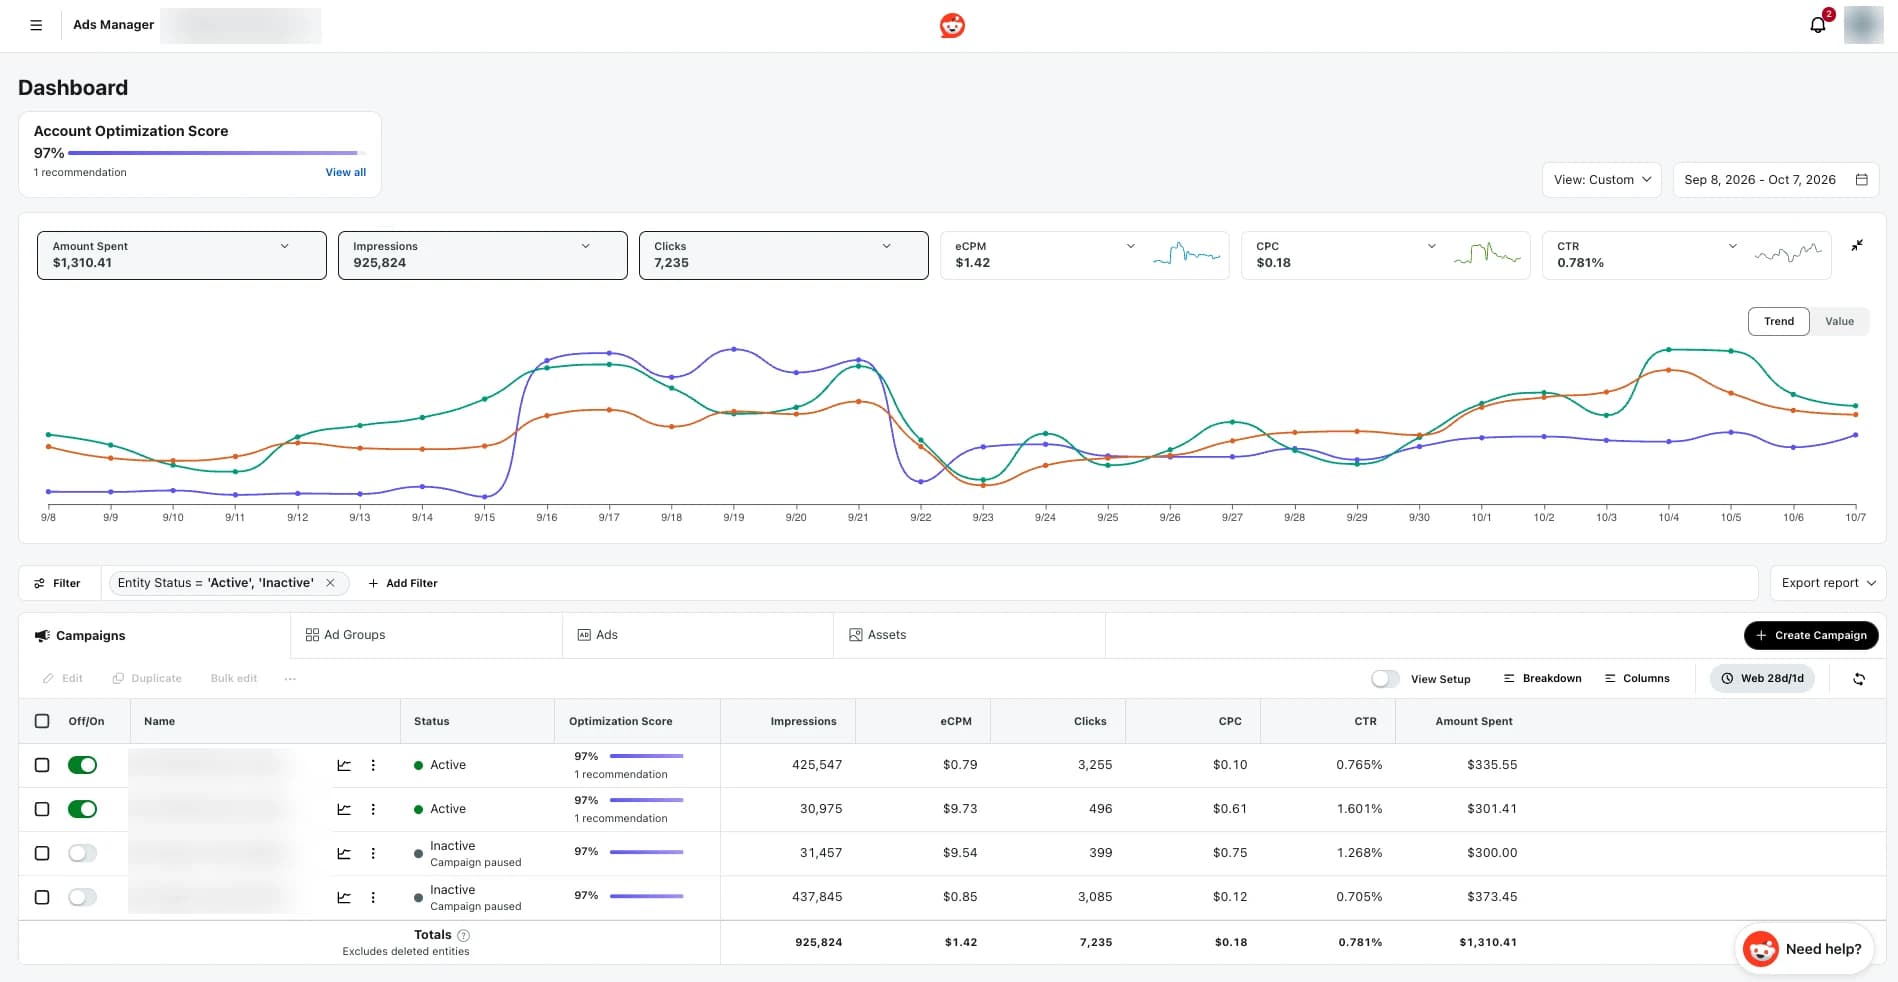The image size is (1898, 982).
Task: Open the Breakdown options
Action: (1542, 679)
